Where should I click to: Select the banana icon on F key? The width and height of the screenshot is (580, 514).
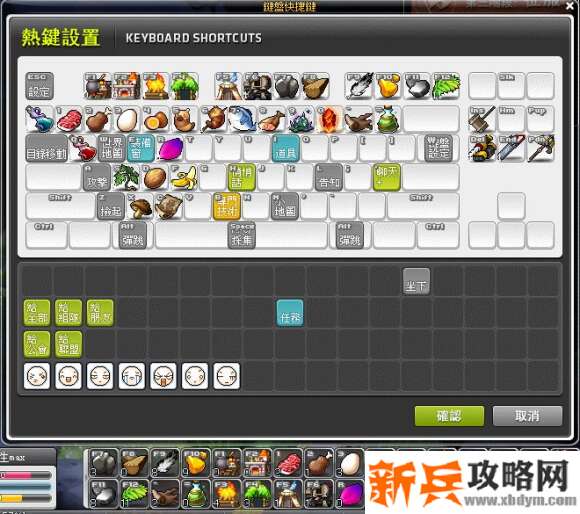pos(185,177)
